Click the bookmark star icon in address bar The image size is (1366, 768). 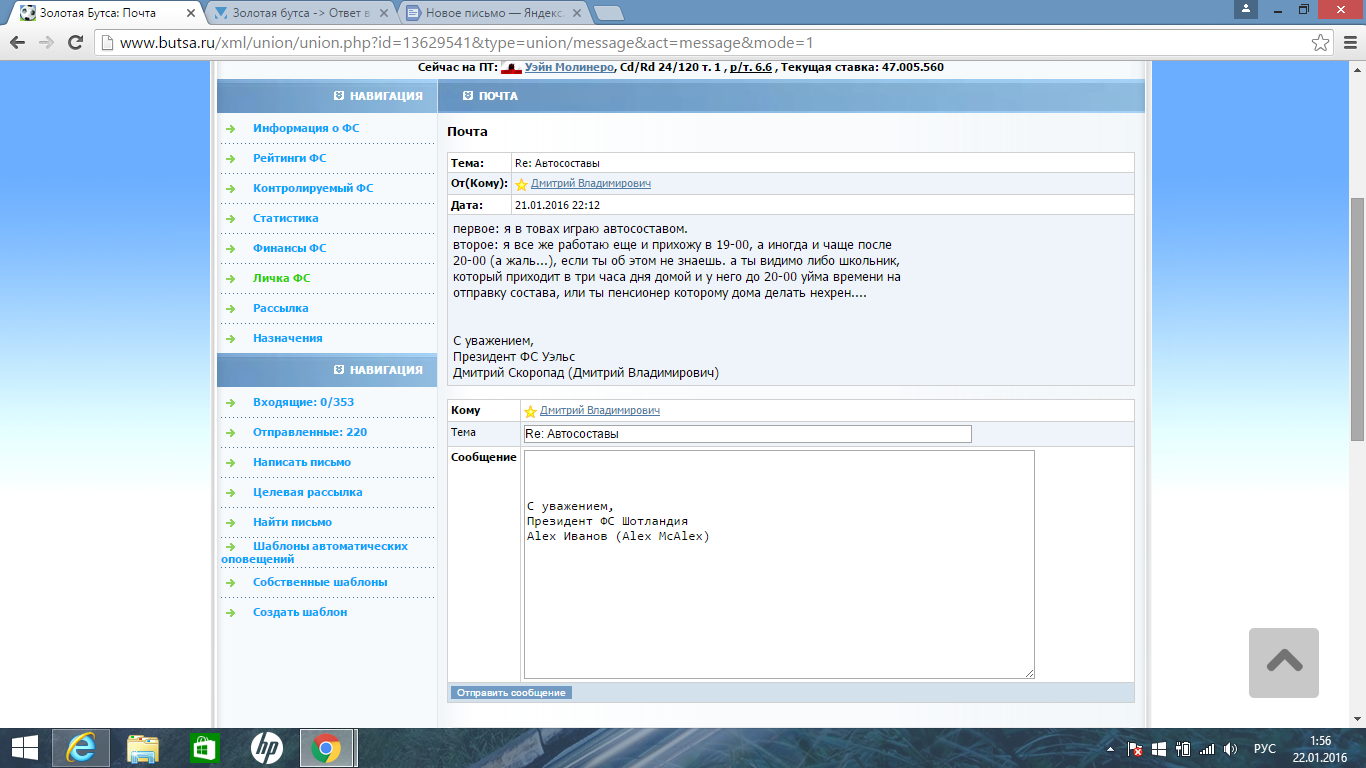pos(1320,43)
